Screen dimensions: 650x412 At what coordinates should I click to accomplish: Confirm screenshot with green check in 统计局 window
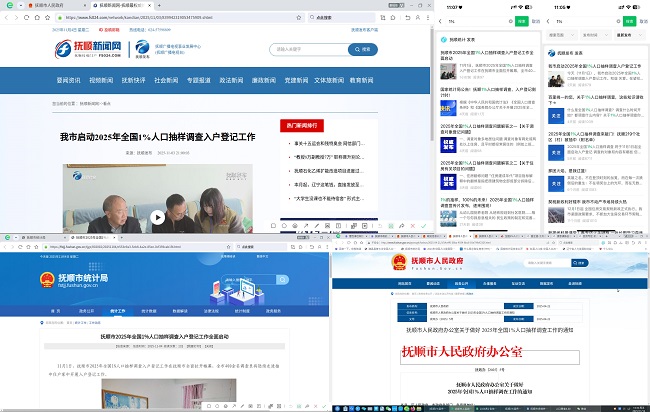pos(324,406)
